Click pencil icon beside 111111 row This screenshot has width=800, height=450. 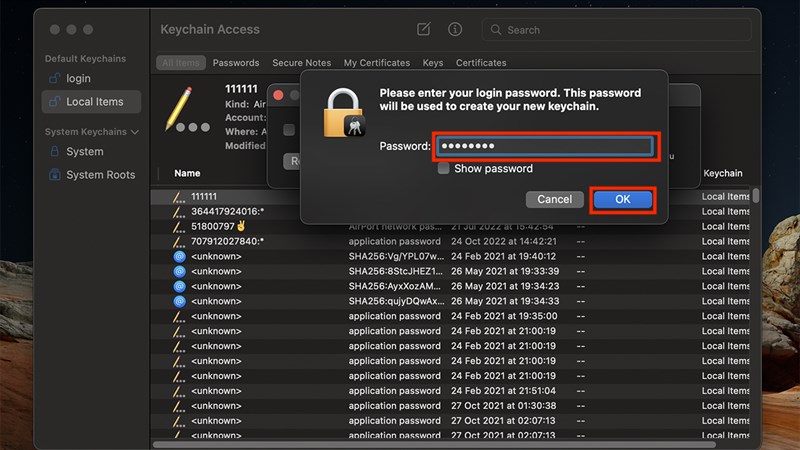pos(178,197)
